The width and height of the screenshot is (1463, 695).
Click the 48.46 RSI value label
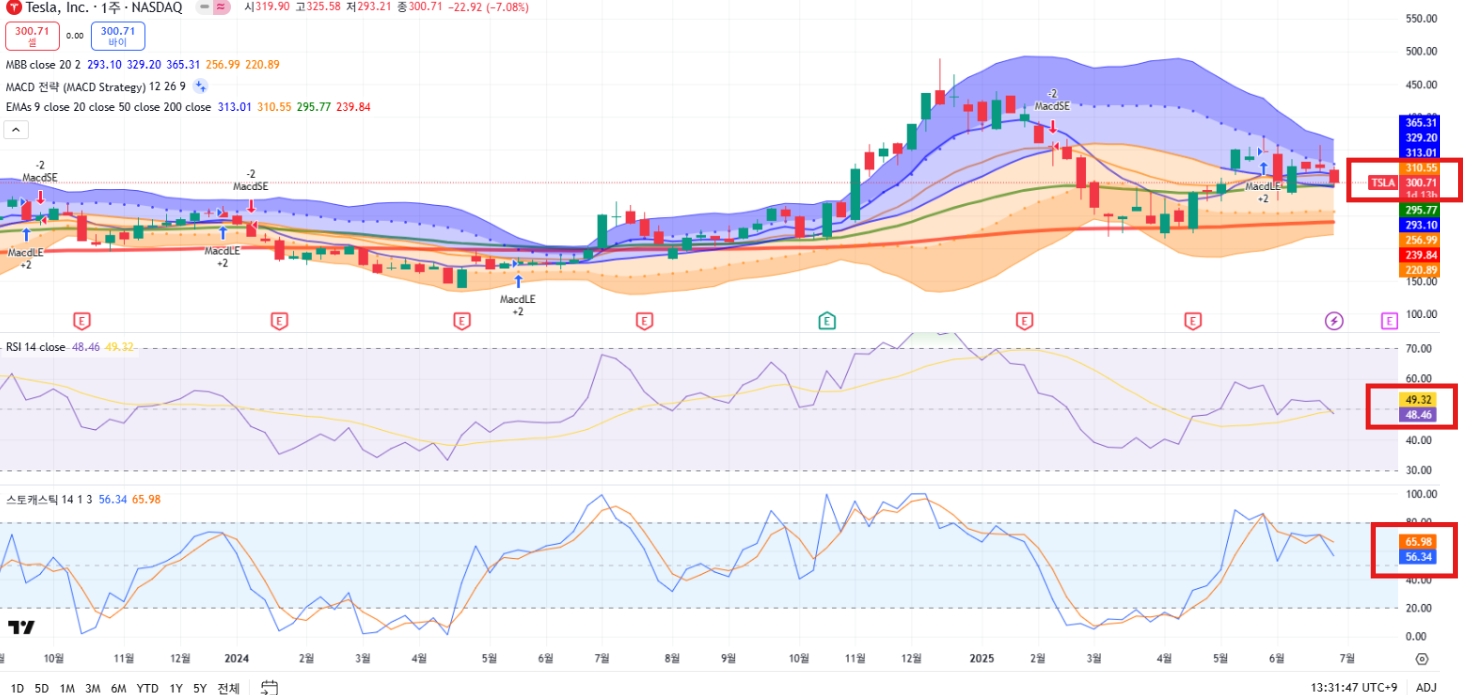point(1420,414)
